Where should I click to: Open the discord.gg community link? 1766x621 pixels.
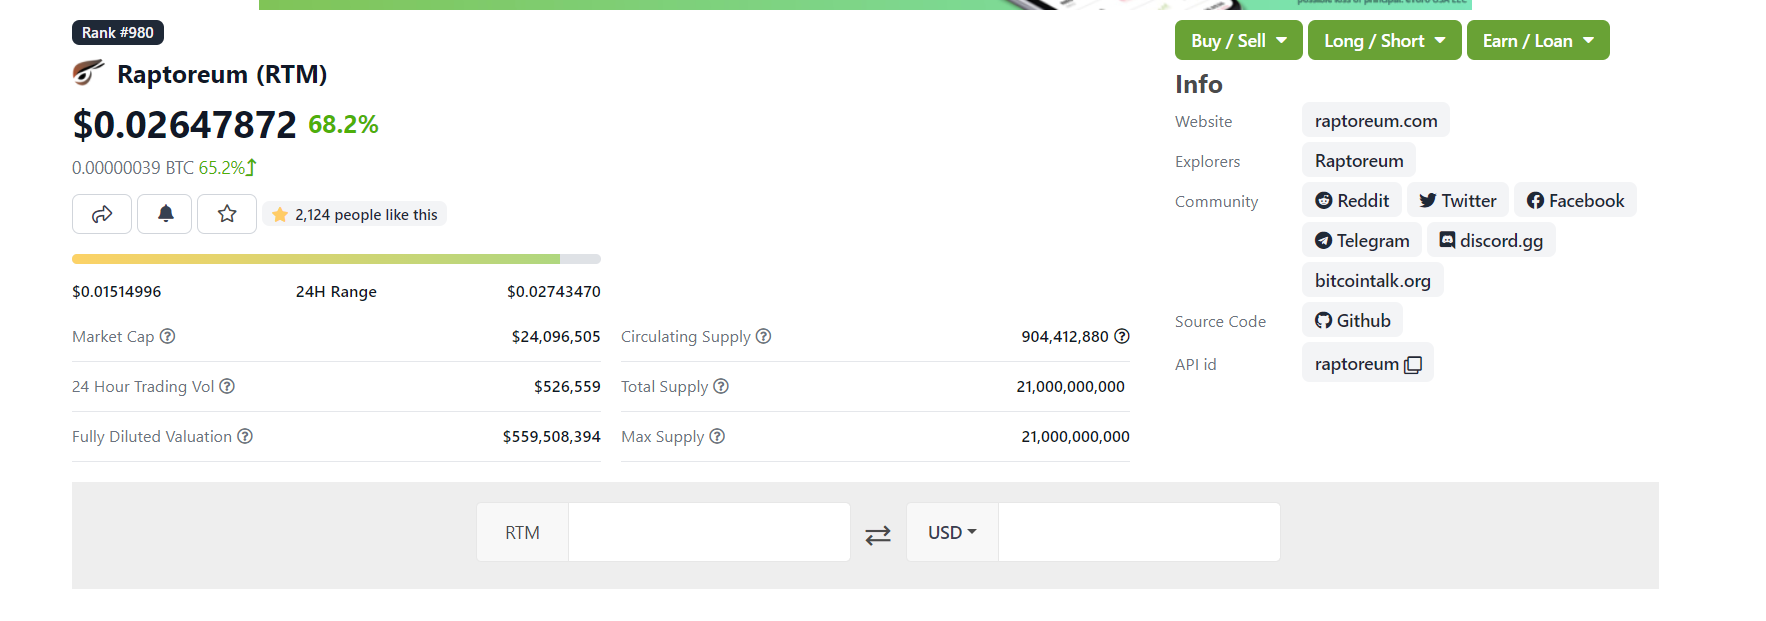(1491, 240)
